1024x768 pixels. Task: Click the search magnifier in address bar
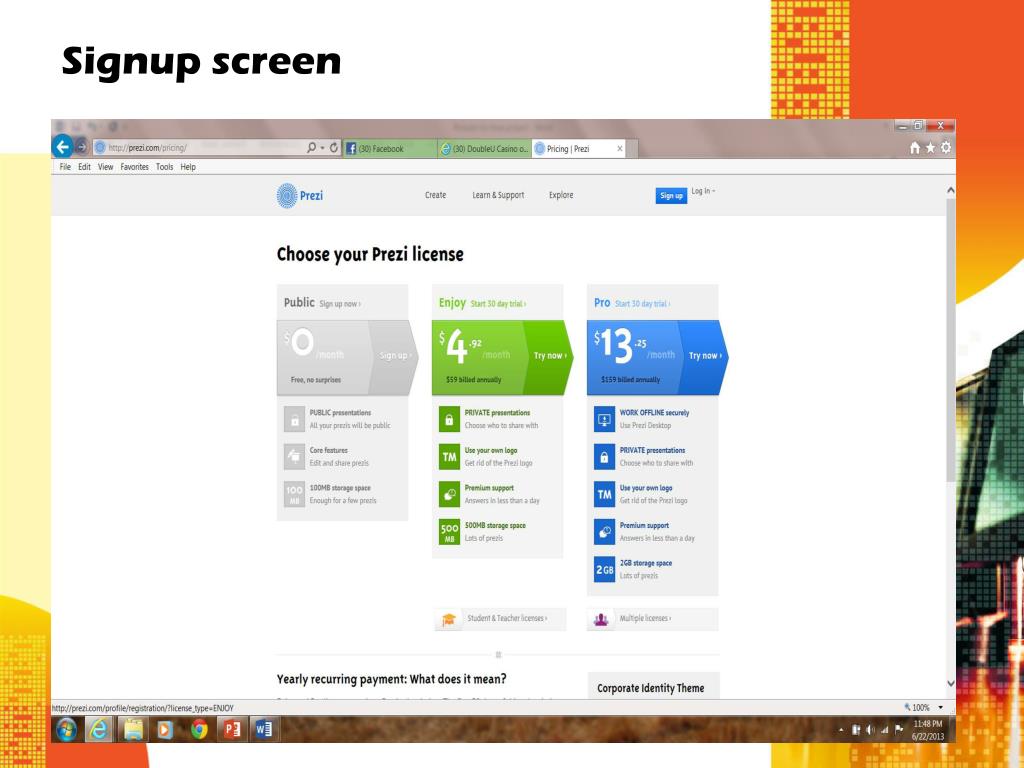coord(312,148)
